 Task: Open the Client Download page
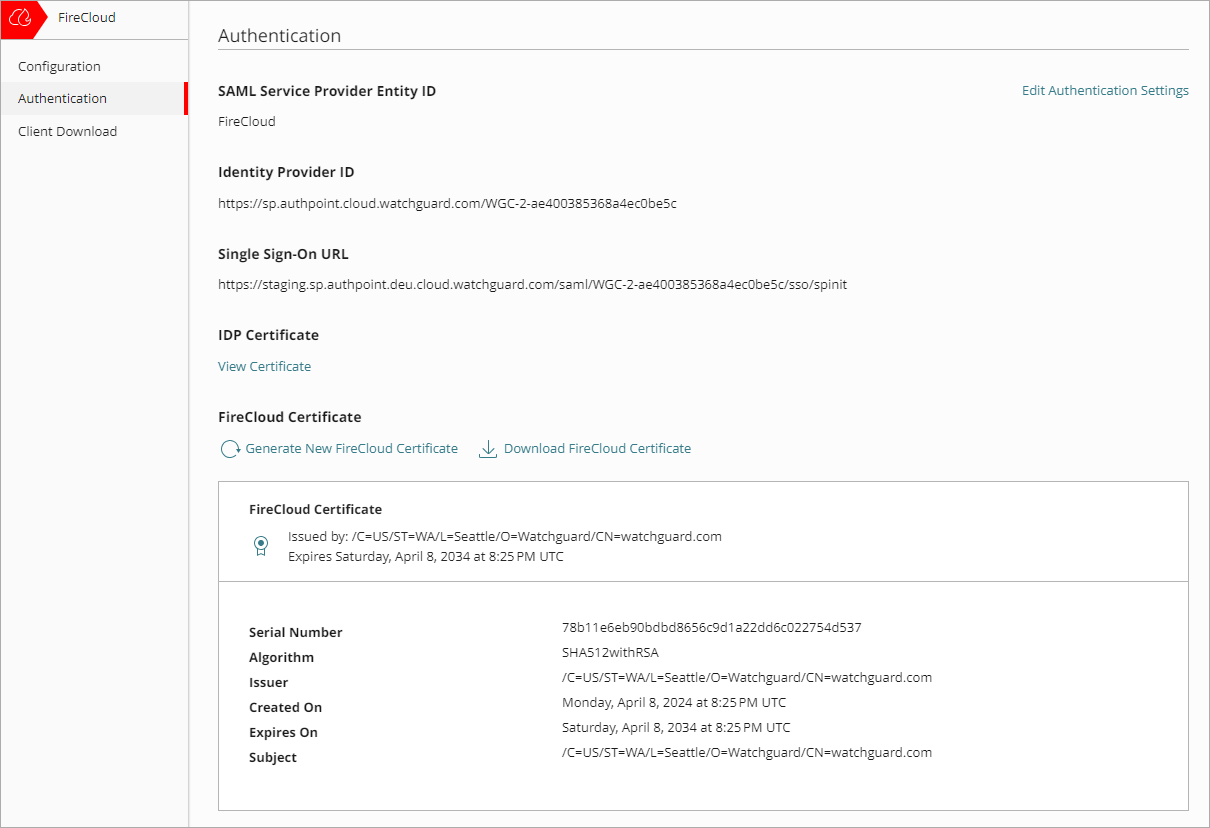[x=67, y=131]
